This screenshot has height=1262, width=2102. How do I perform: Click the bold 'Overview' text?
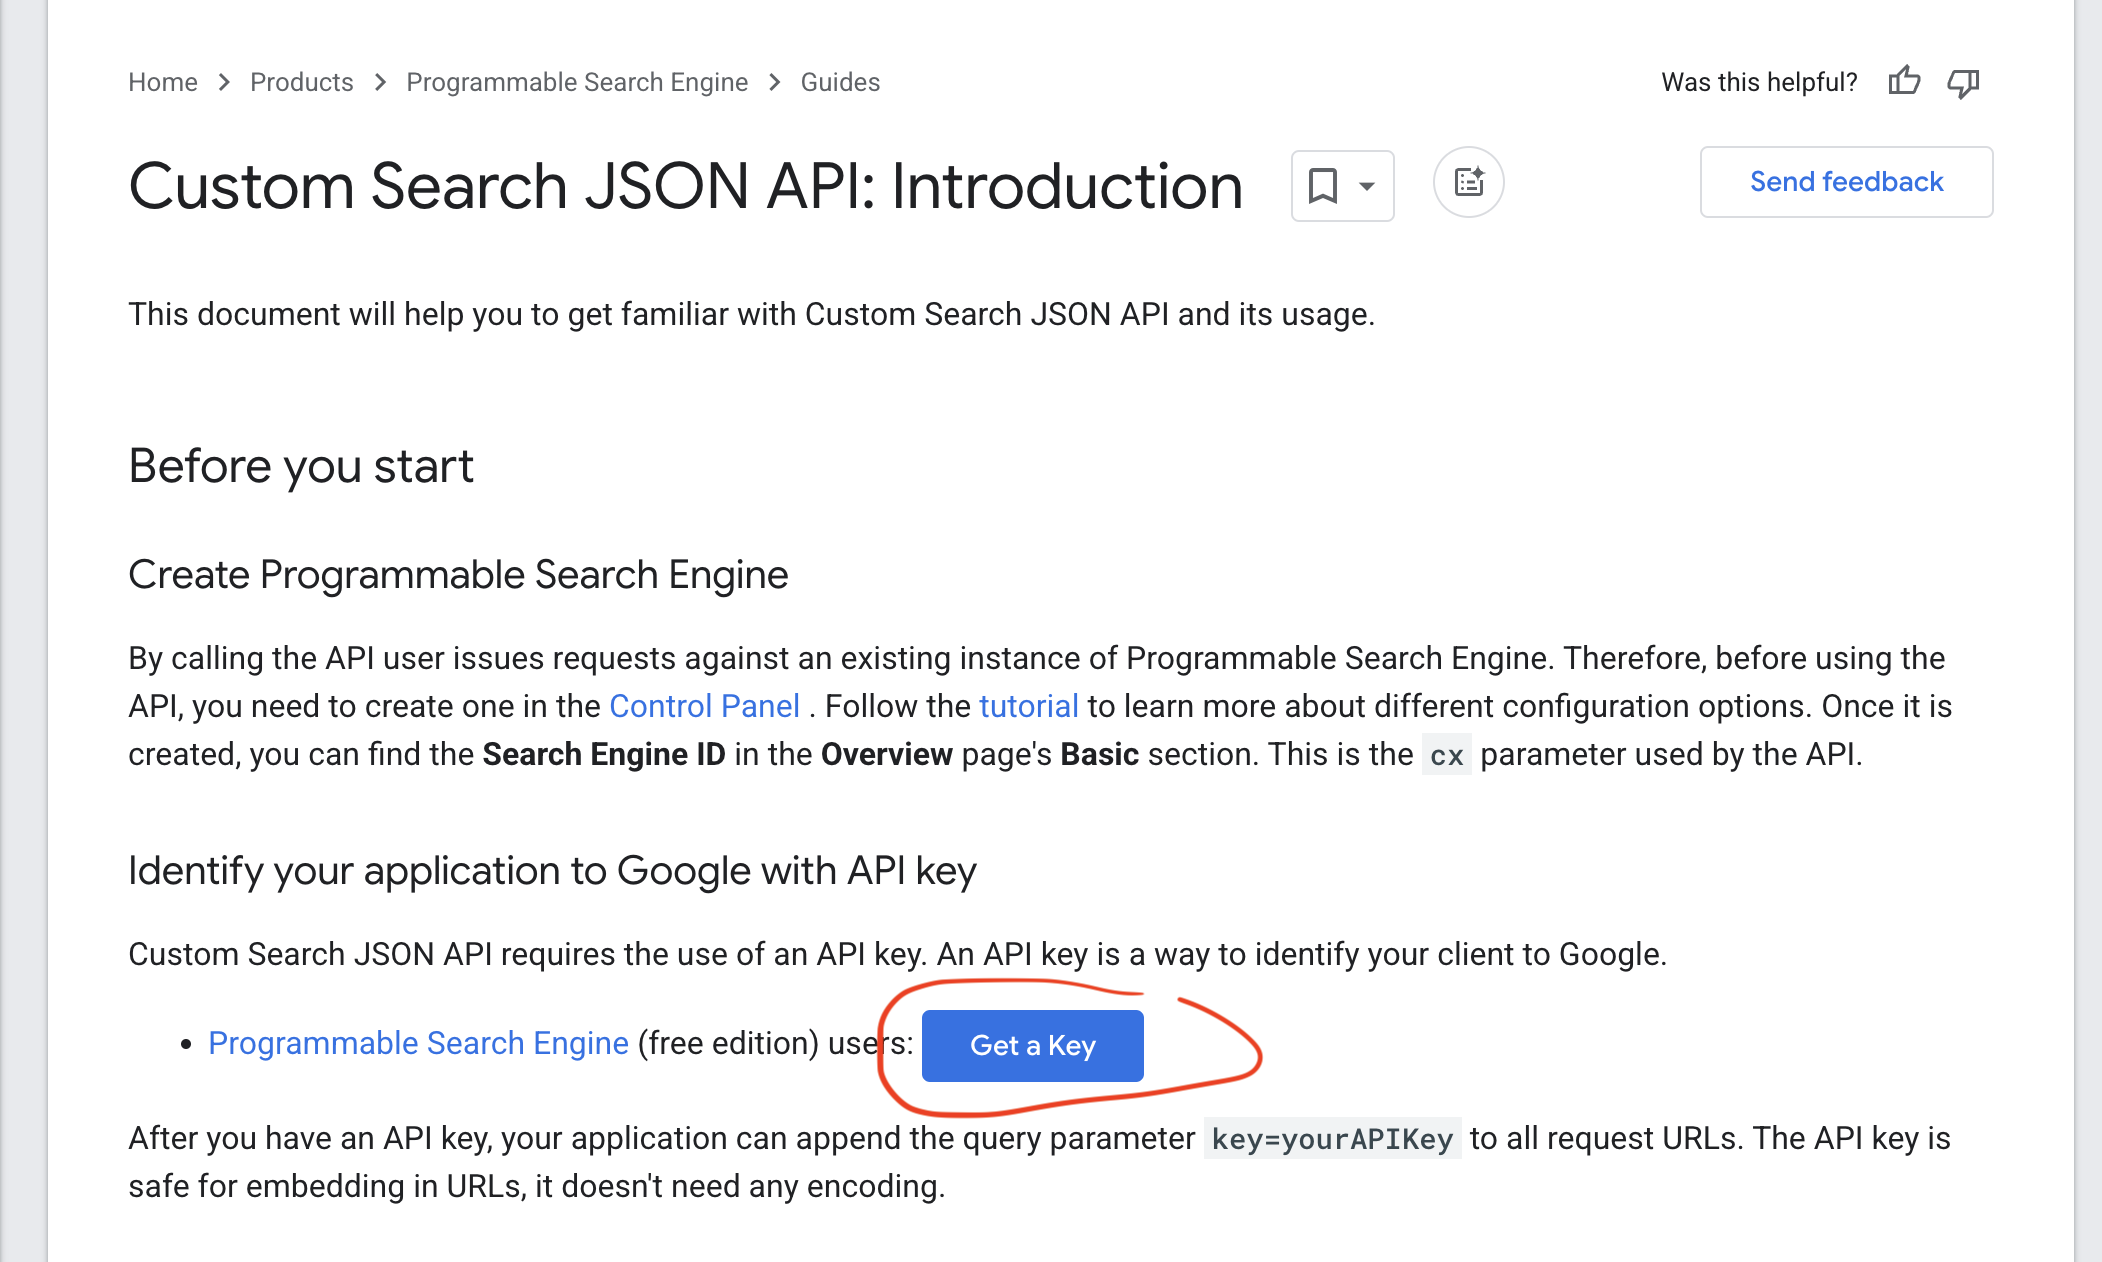point(886,754)
